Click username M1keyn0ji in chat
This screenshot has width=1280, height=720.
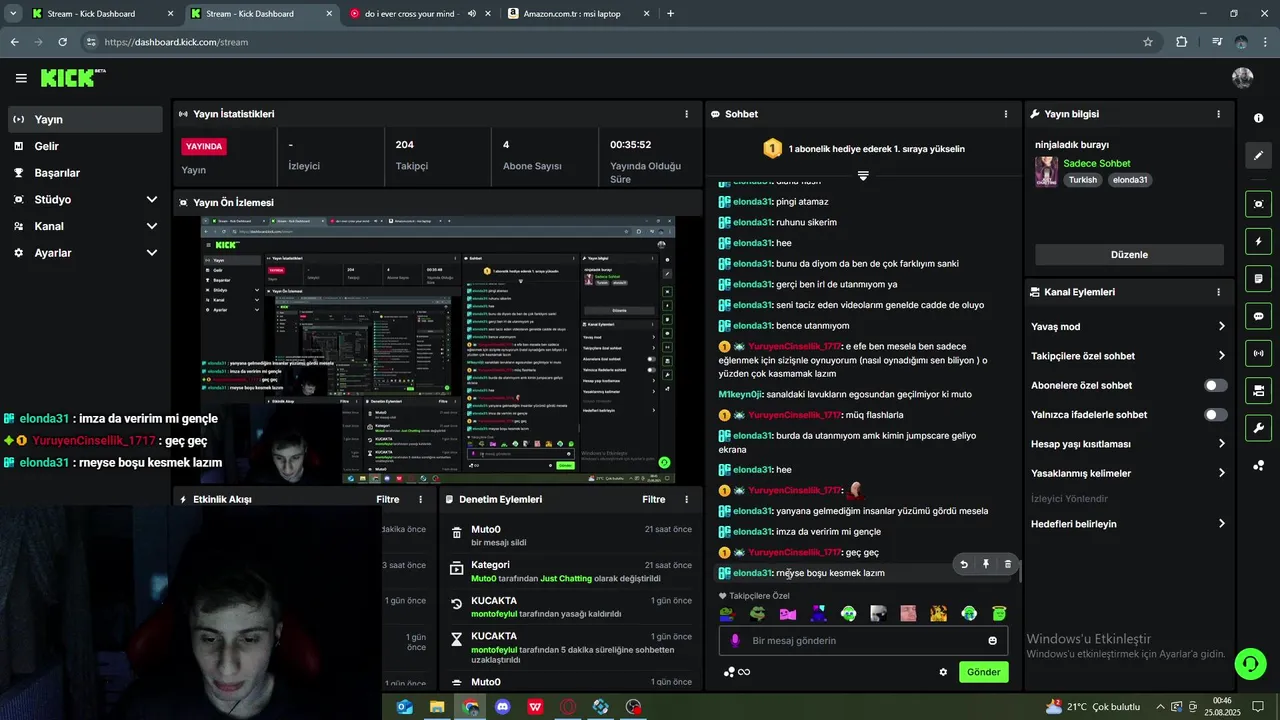click(741, 394)
